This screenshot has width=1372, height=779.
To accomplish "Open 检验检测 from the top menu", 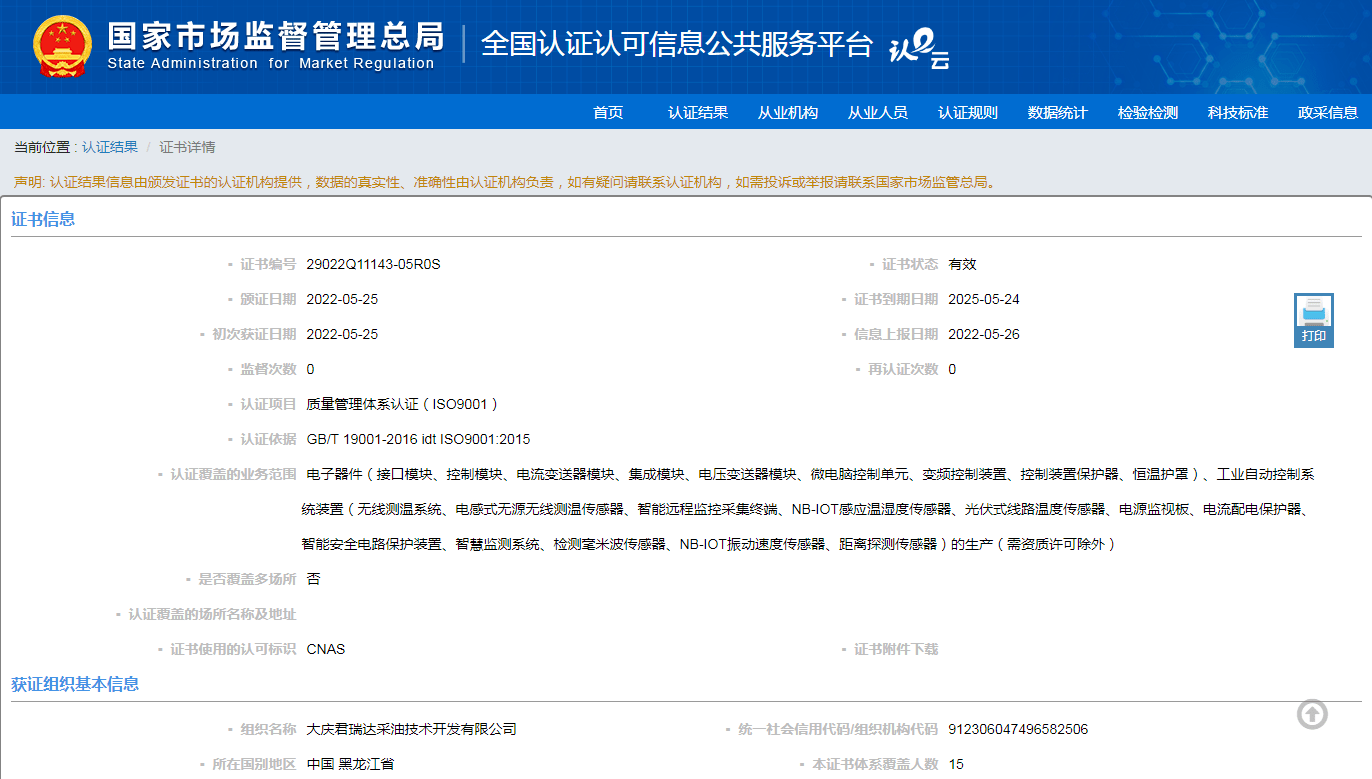I will tap(1148, 113).
